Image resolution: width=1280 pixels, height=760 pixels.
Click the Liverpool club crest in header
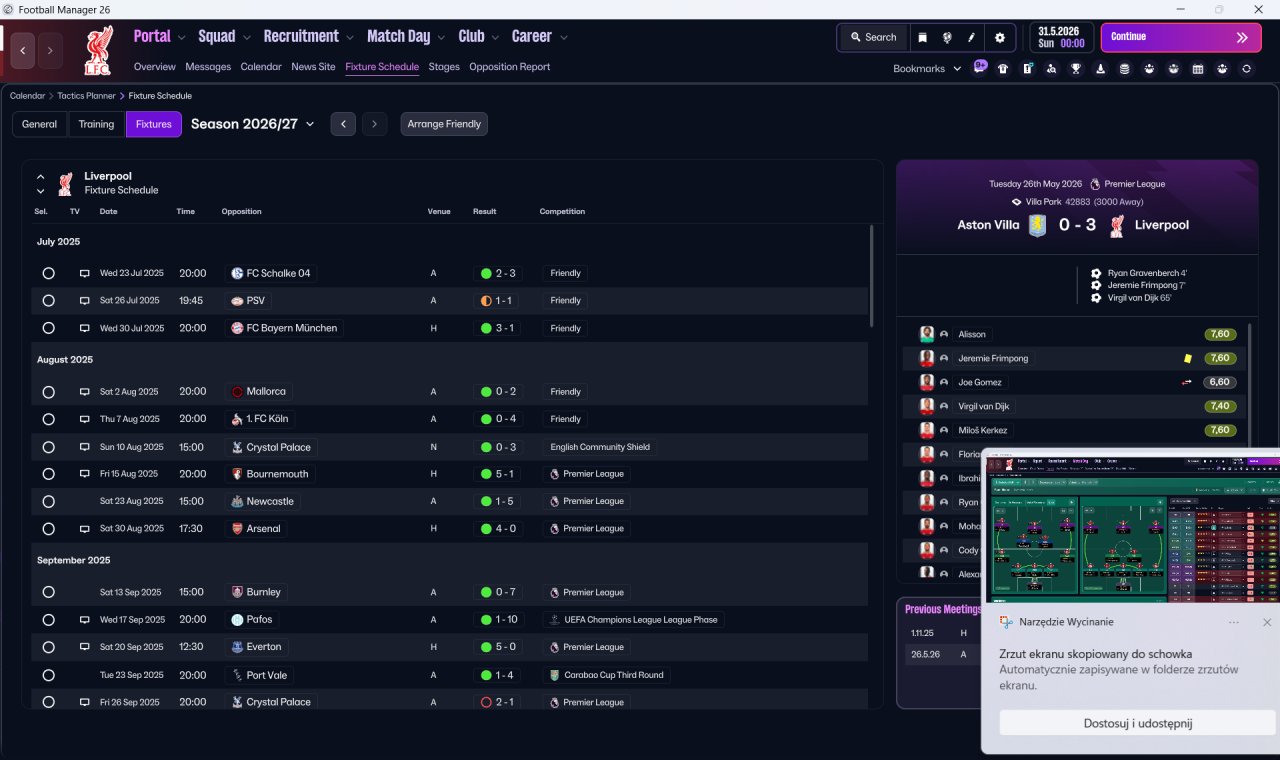point(98,51)
